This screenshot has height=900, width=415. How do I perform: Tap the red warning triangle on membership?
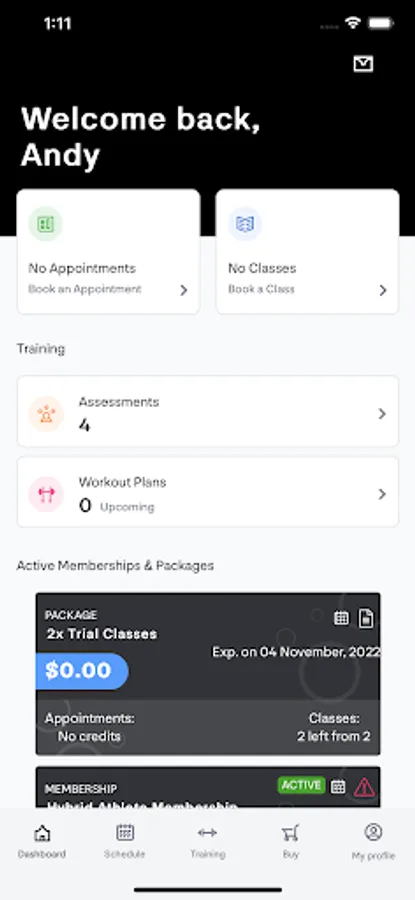coord(364,788)
